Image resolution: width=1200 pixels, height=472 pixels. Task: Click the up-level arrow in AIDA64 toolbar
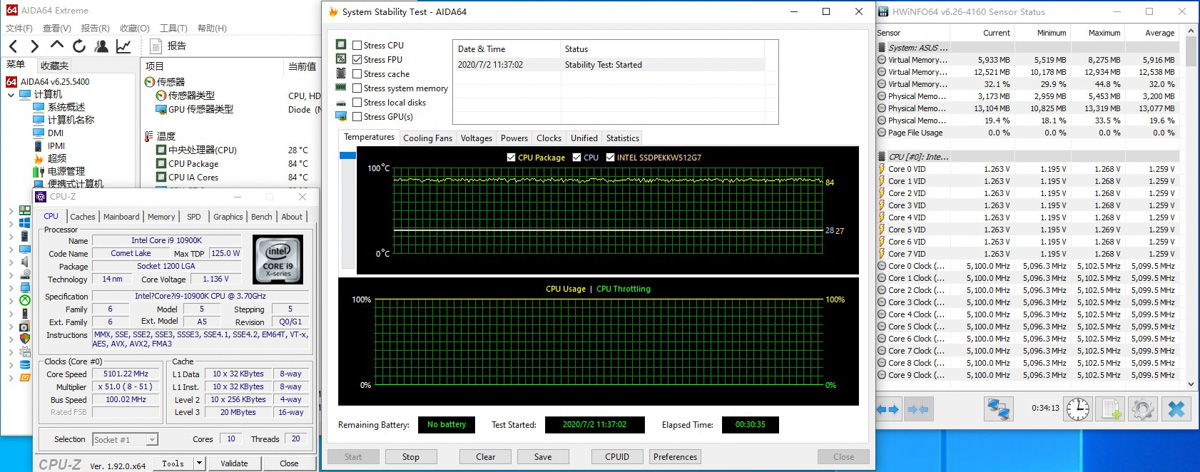[57, 46]
